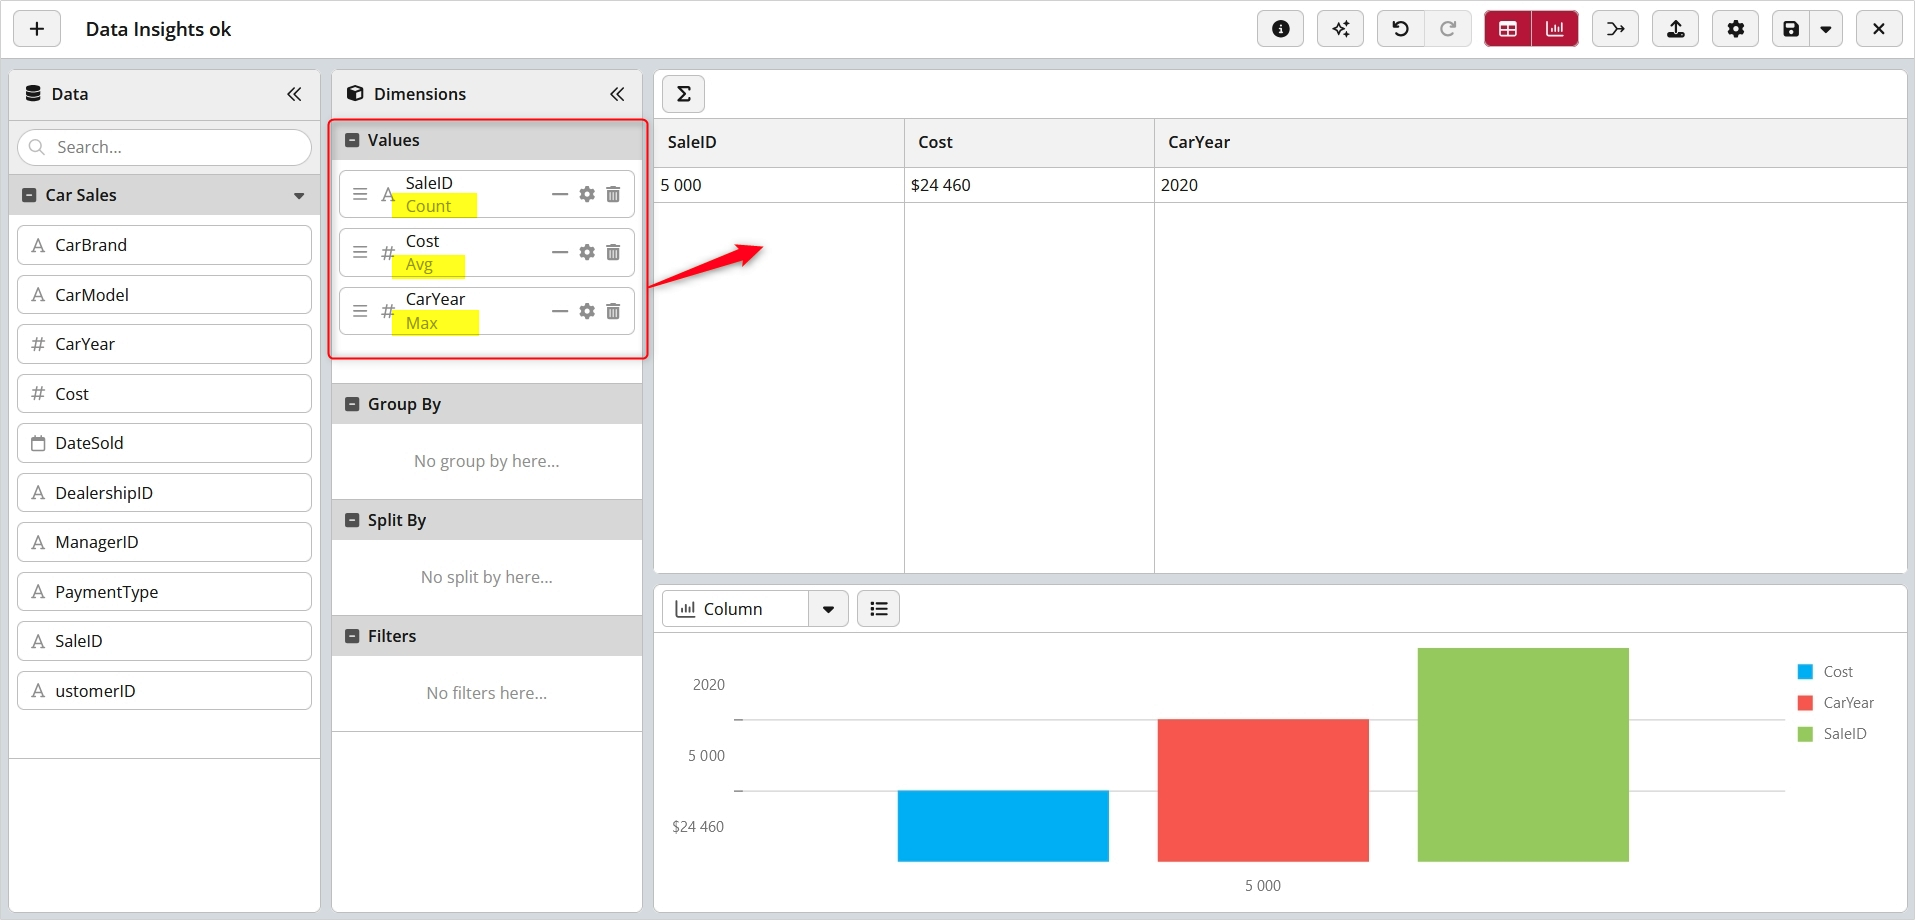Select the CarModel field
The height and width of the screenshot is (920, 1915).
click(164, 295)
